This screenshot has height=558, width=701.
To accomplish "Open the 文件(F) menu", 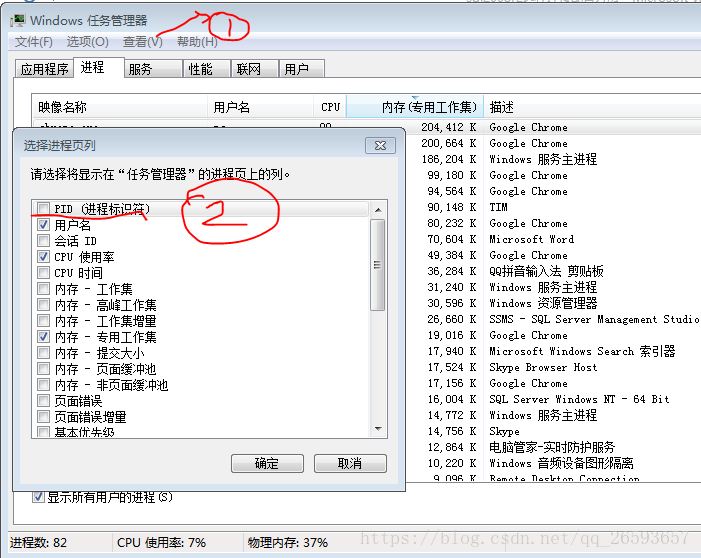I will click(34, 42).
